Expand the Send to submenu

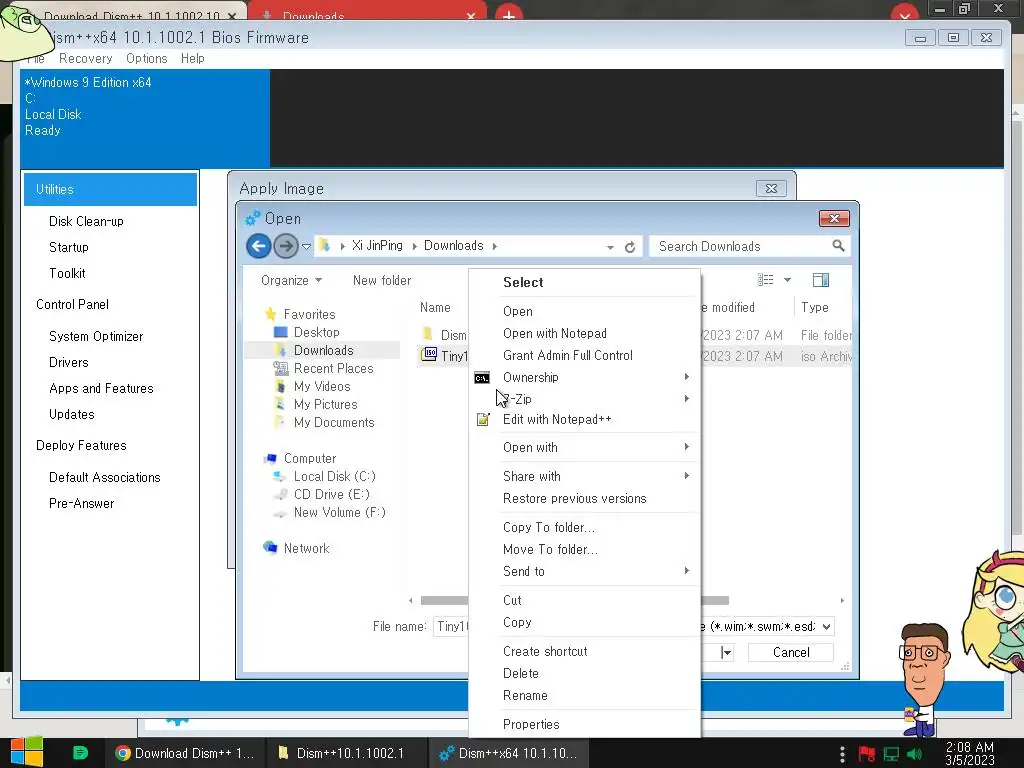click(686, 571)
